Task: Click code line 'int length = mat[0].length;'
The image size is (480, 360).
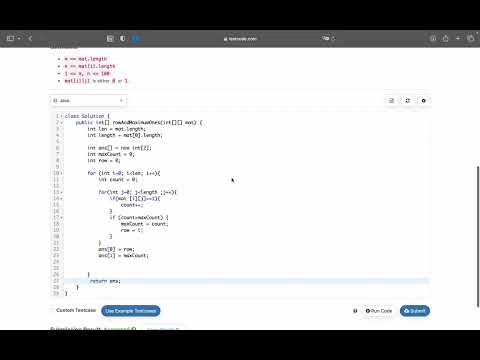Action: [x=125, y=135]
